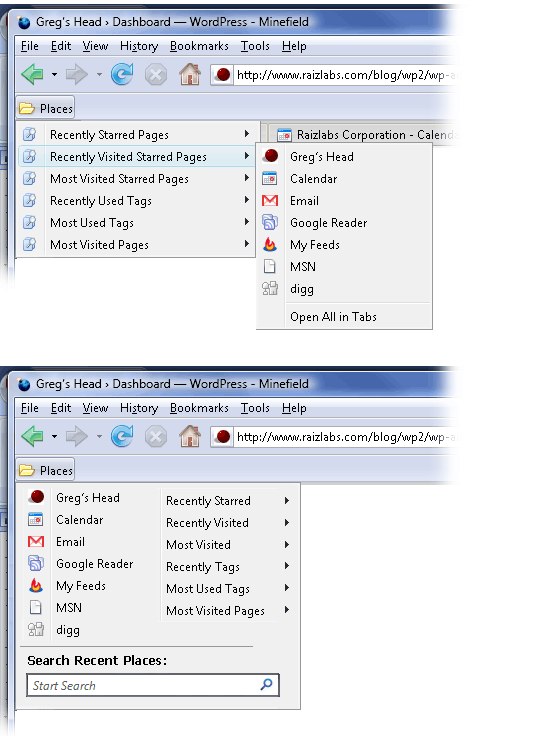Screen dimensions: 546x744
Task: Go Home in bottom browser window
Action: pos(190,436)
